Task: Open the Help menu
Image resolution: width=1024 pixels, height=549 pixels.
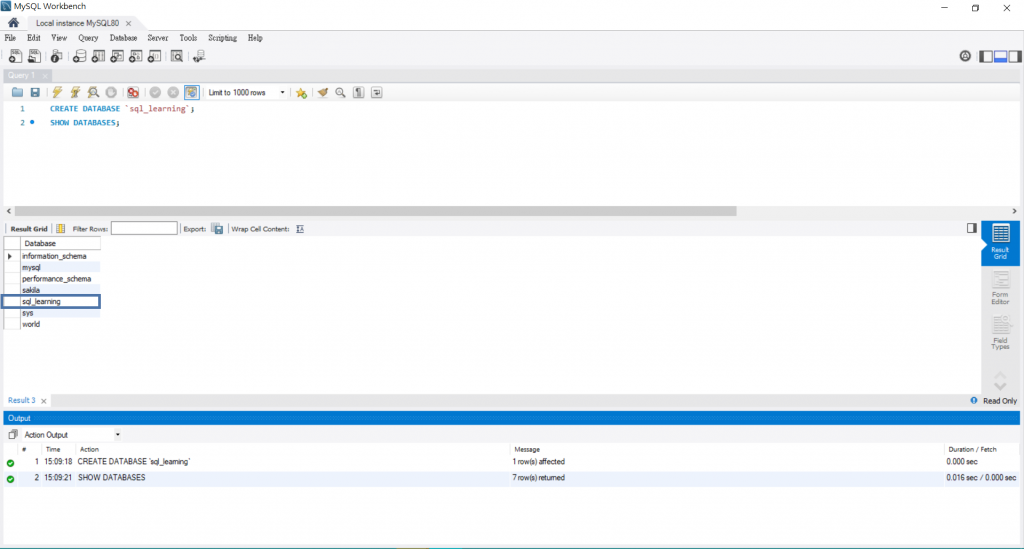Action: [255, 38]
